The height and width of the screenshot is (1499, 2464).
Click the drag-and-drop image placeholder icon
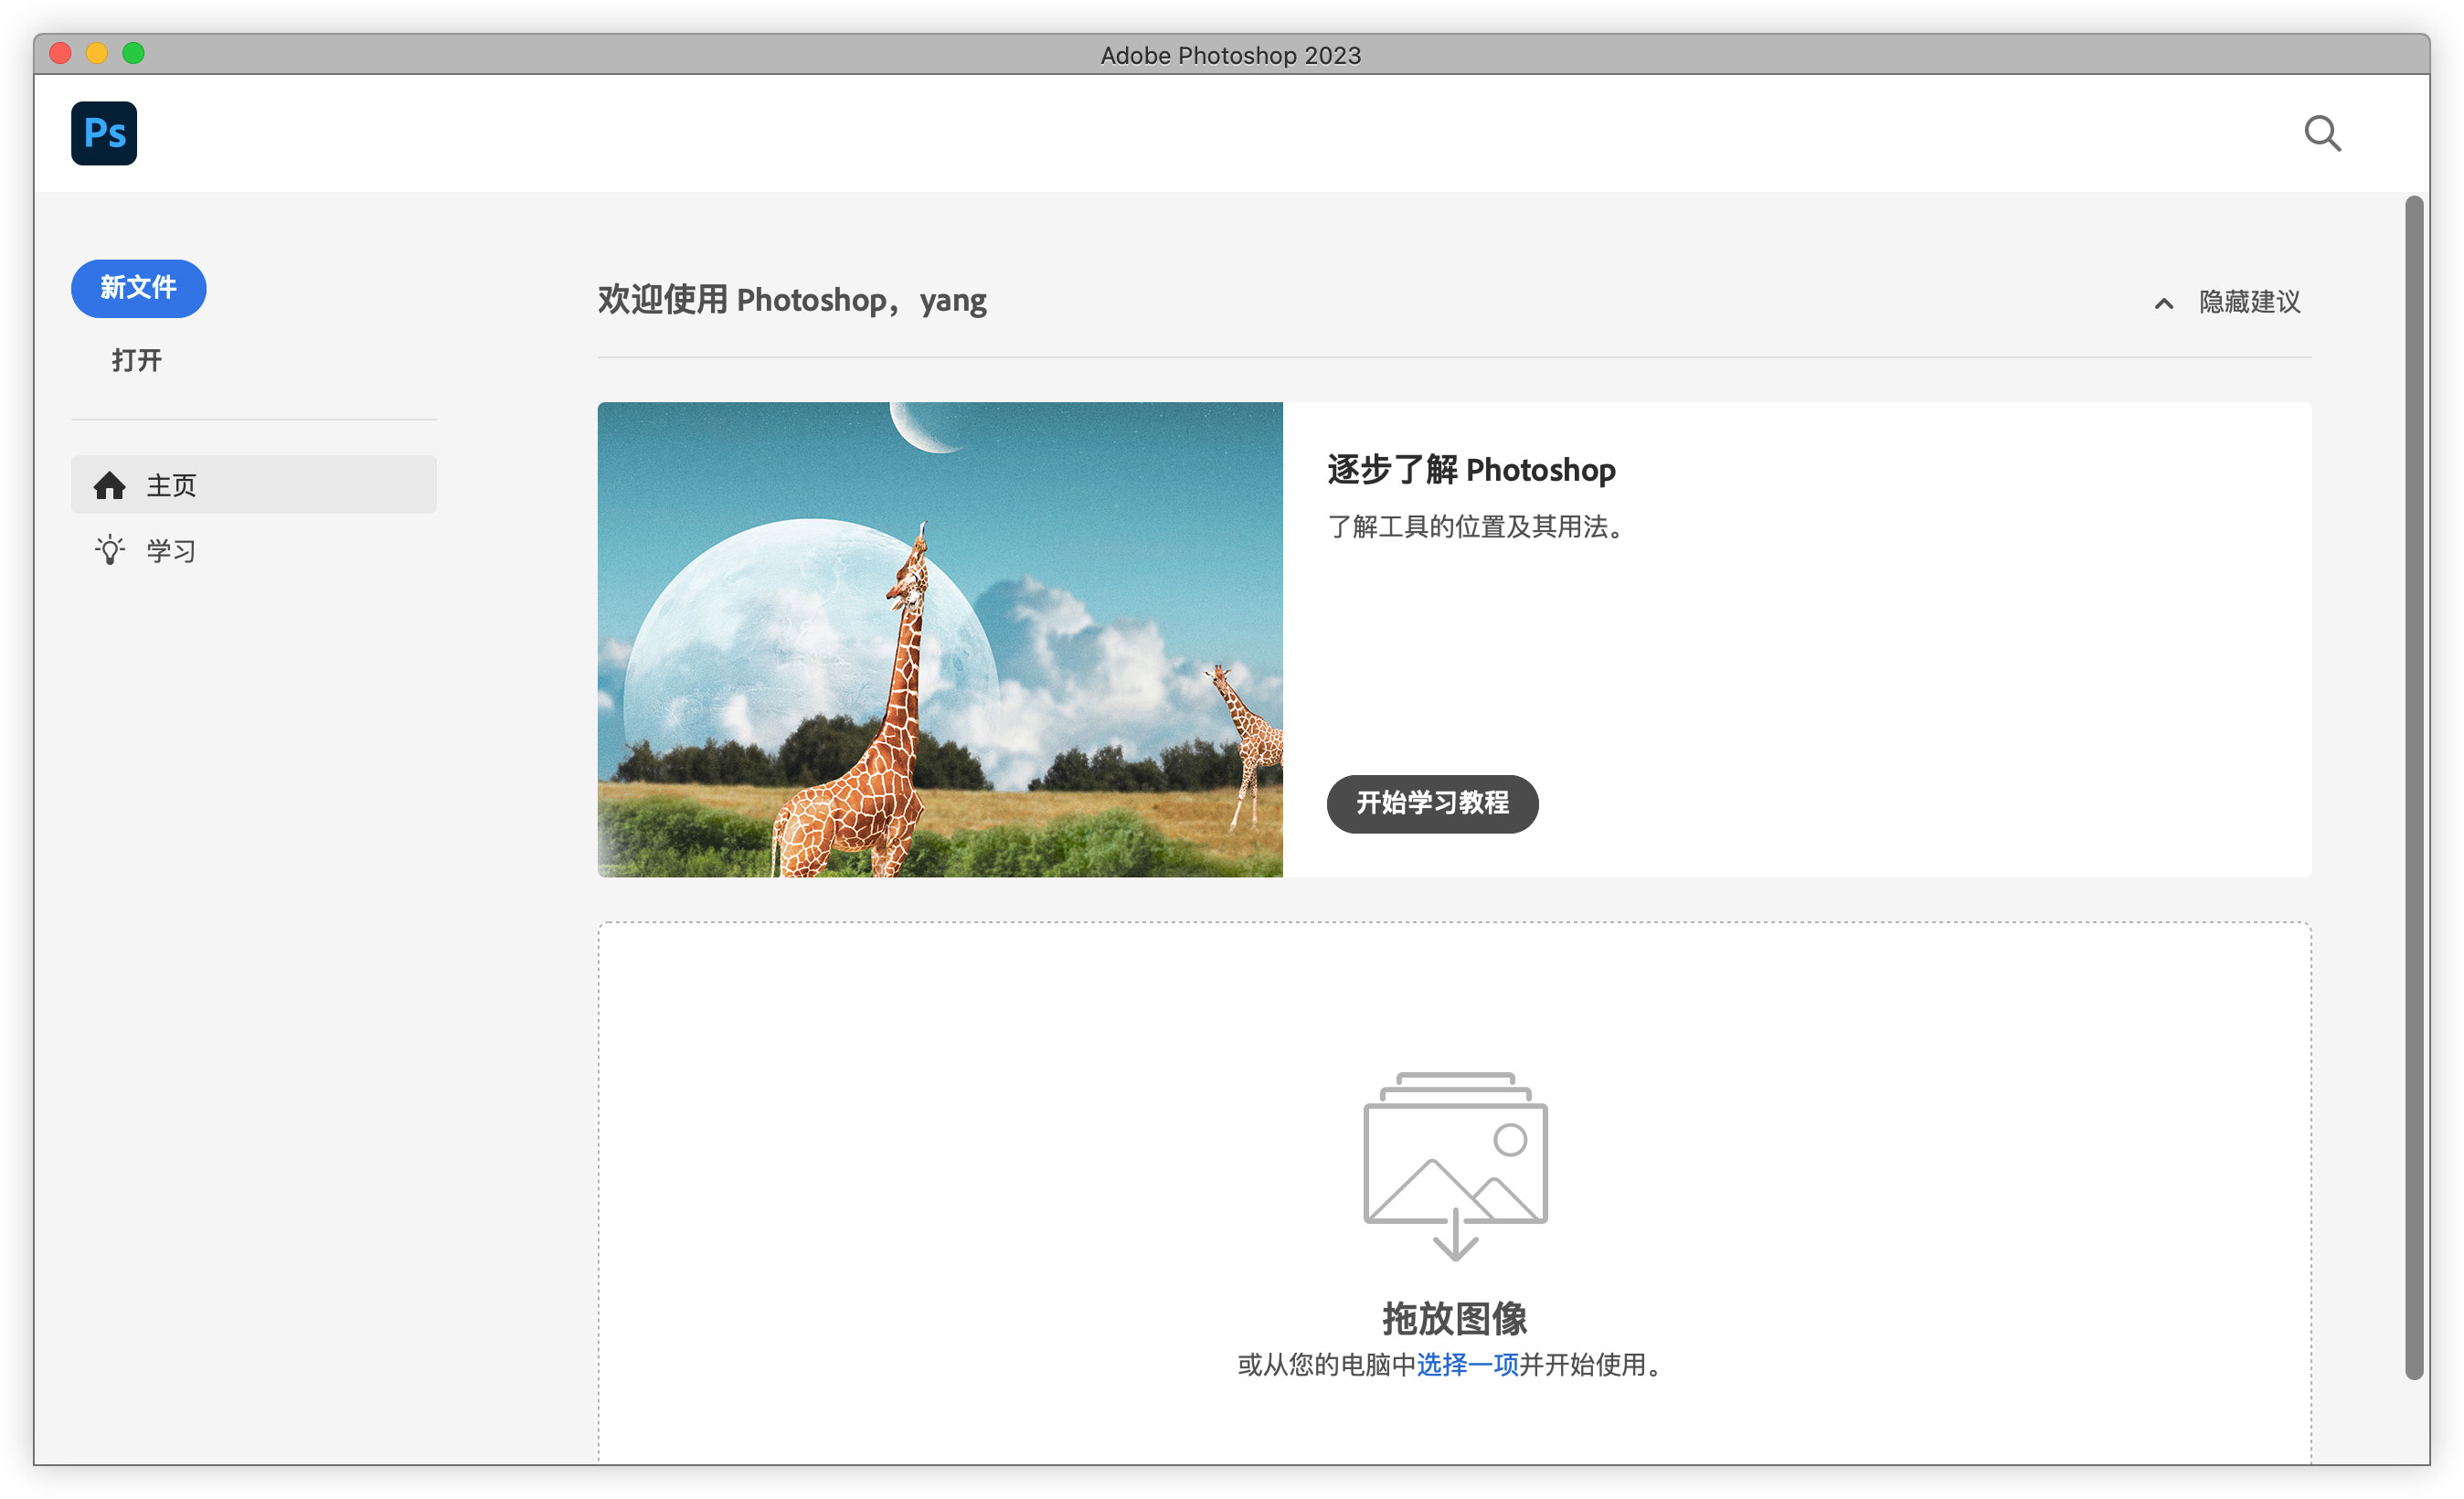tap(1455, 1166)
